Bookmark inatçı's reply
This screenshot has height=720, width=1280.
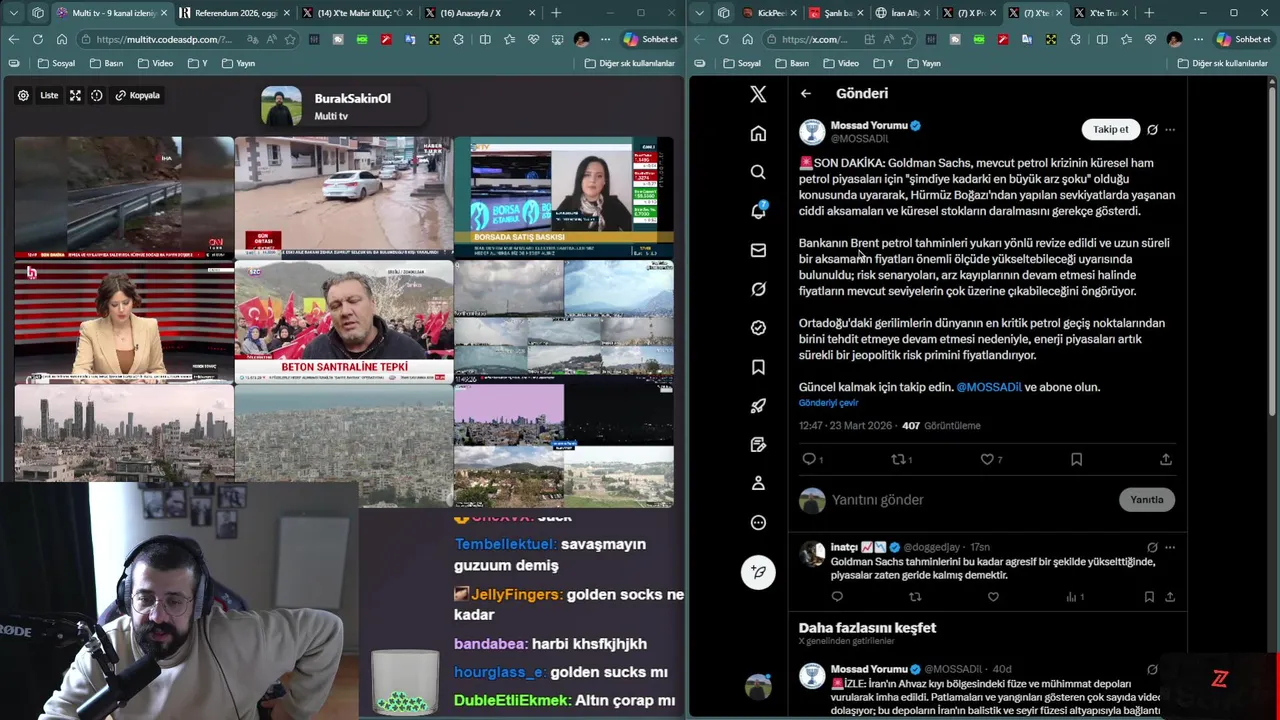click(x=1149, y=597)
